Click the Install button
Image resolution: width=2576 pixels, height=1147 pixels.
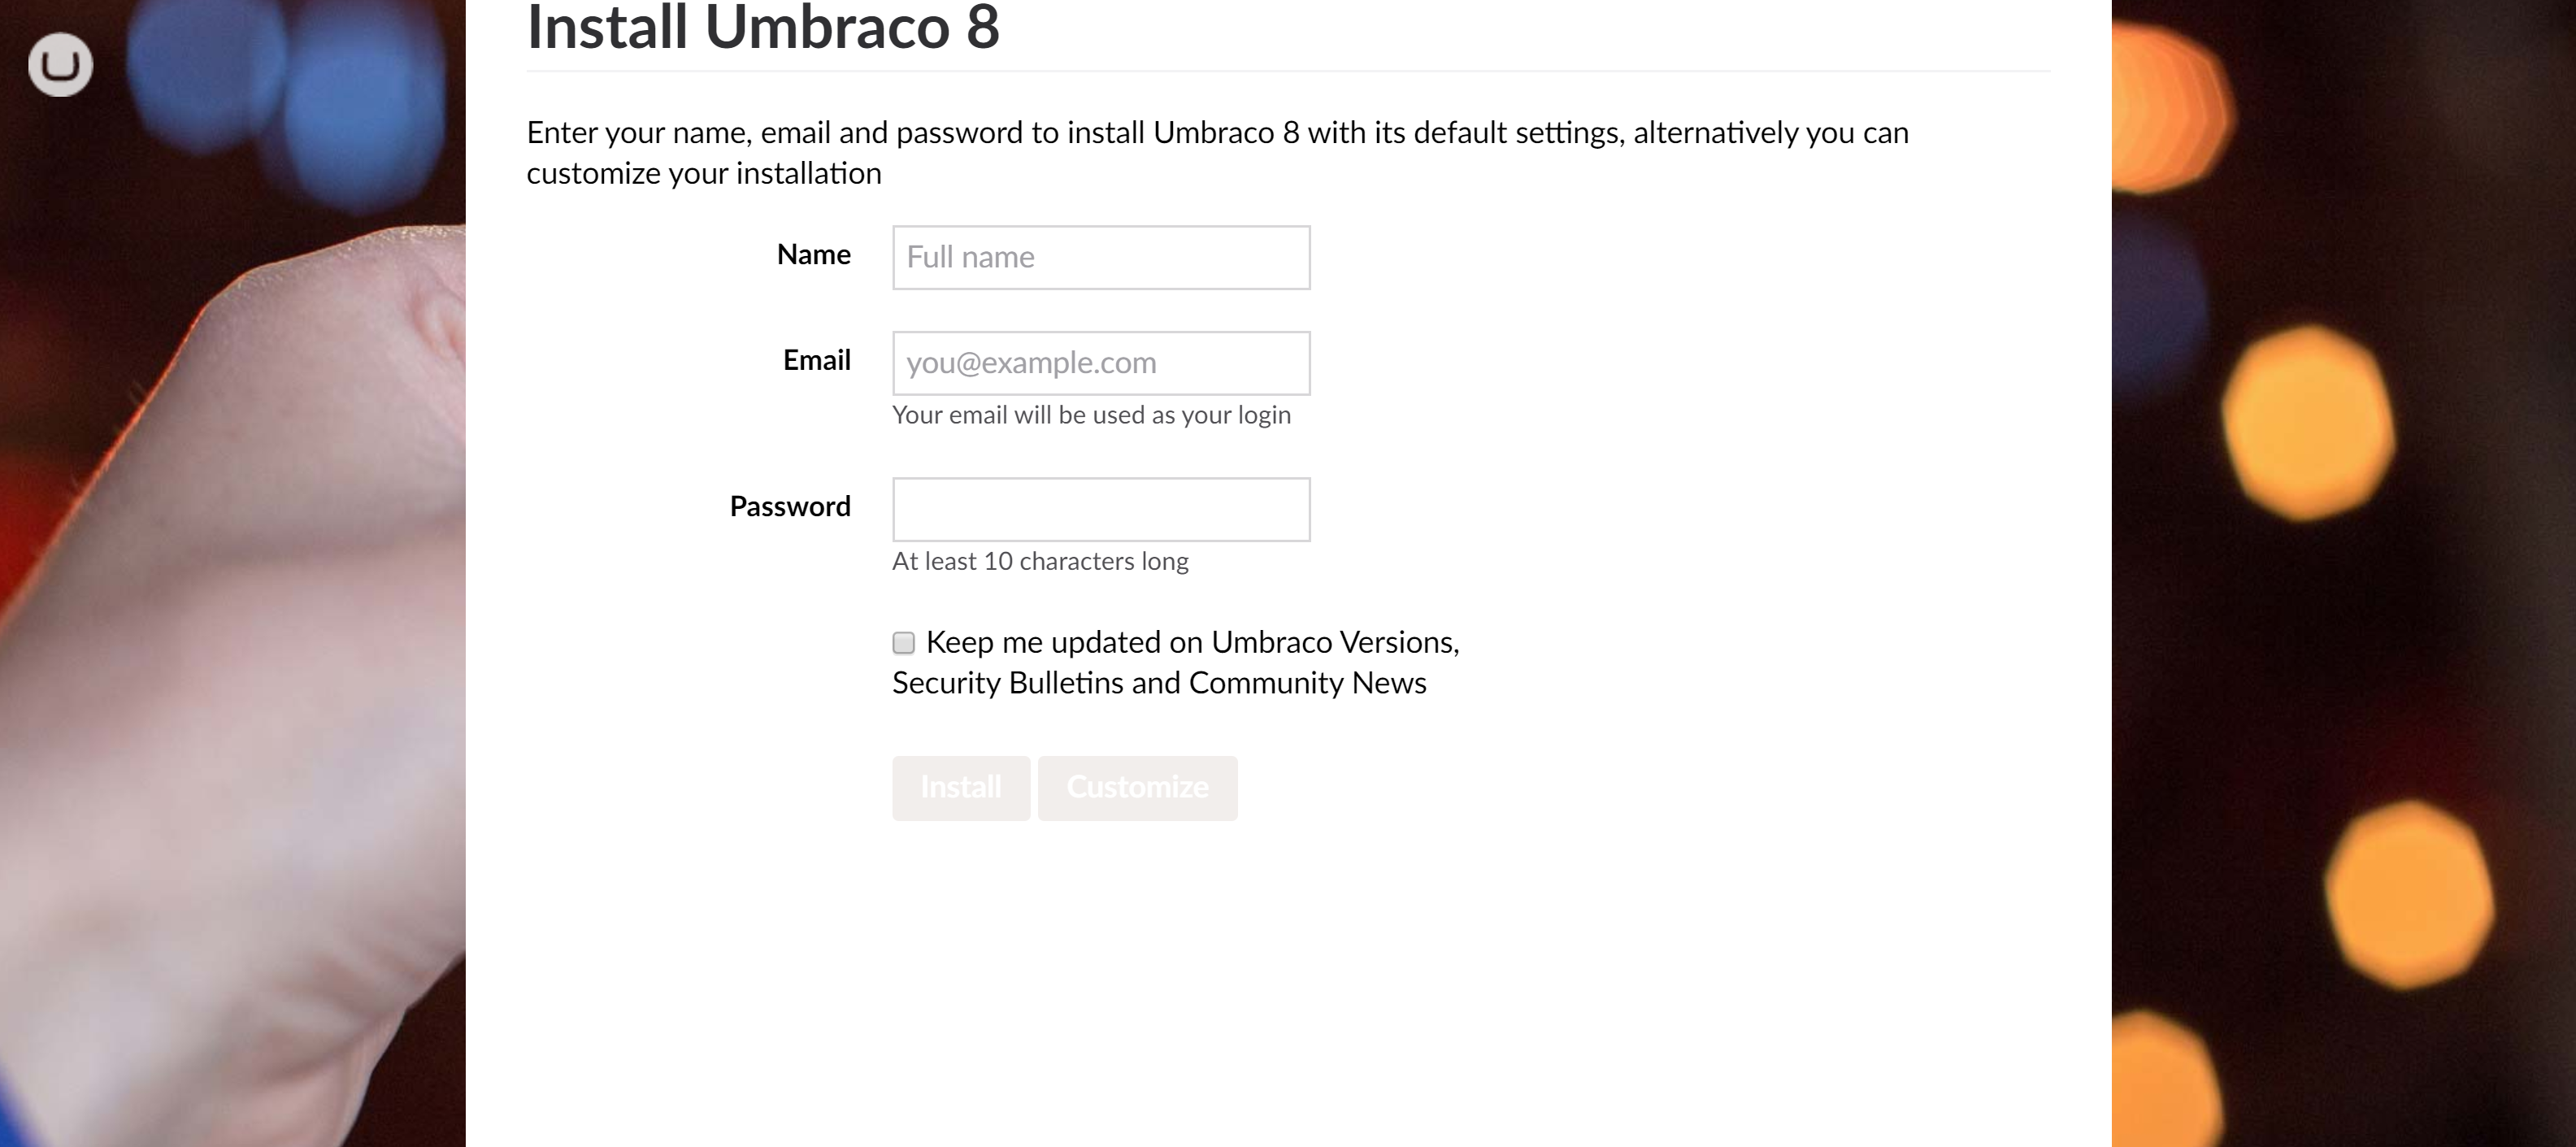click(x=961, y=788)
